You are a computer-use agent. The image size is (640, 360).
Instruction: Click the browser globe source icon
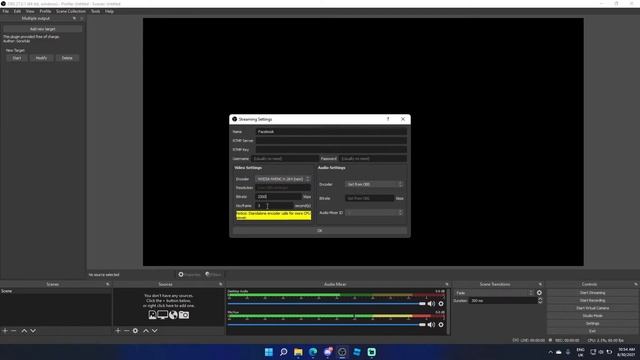tap(173, 315)
